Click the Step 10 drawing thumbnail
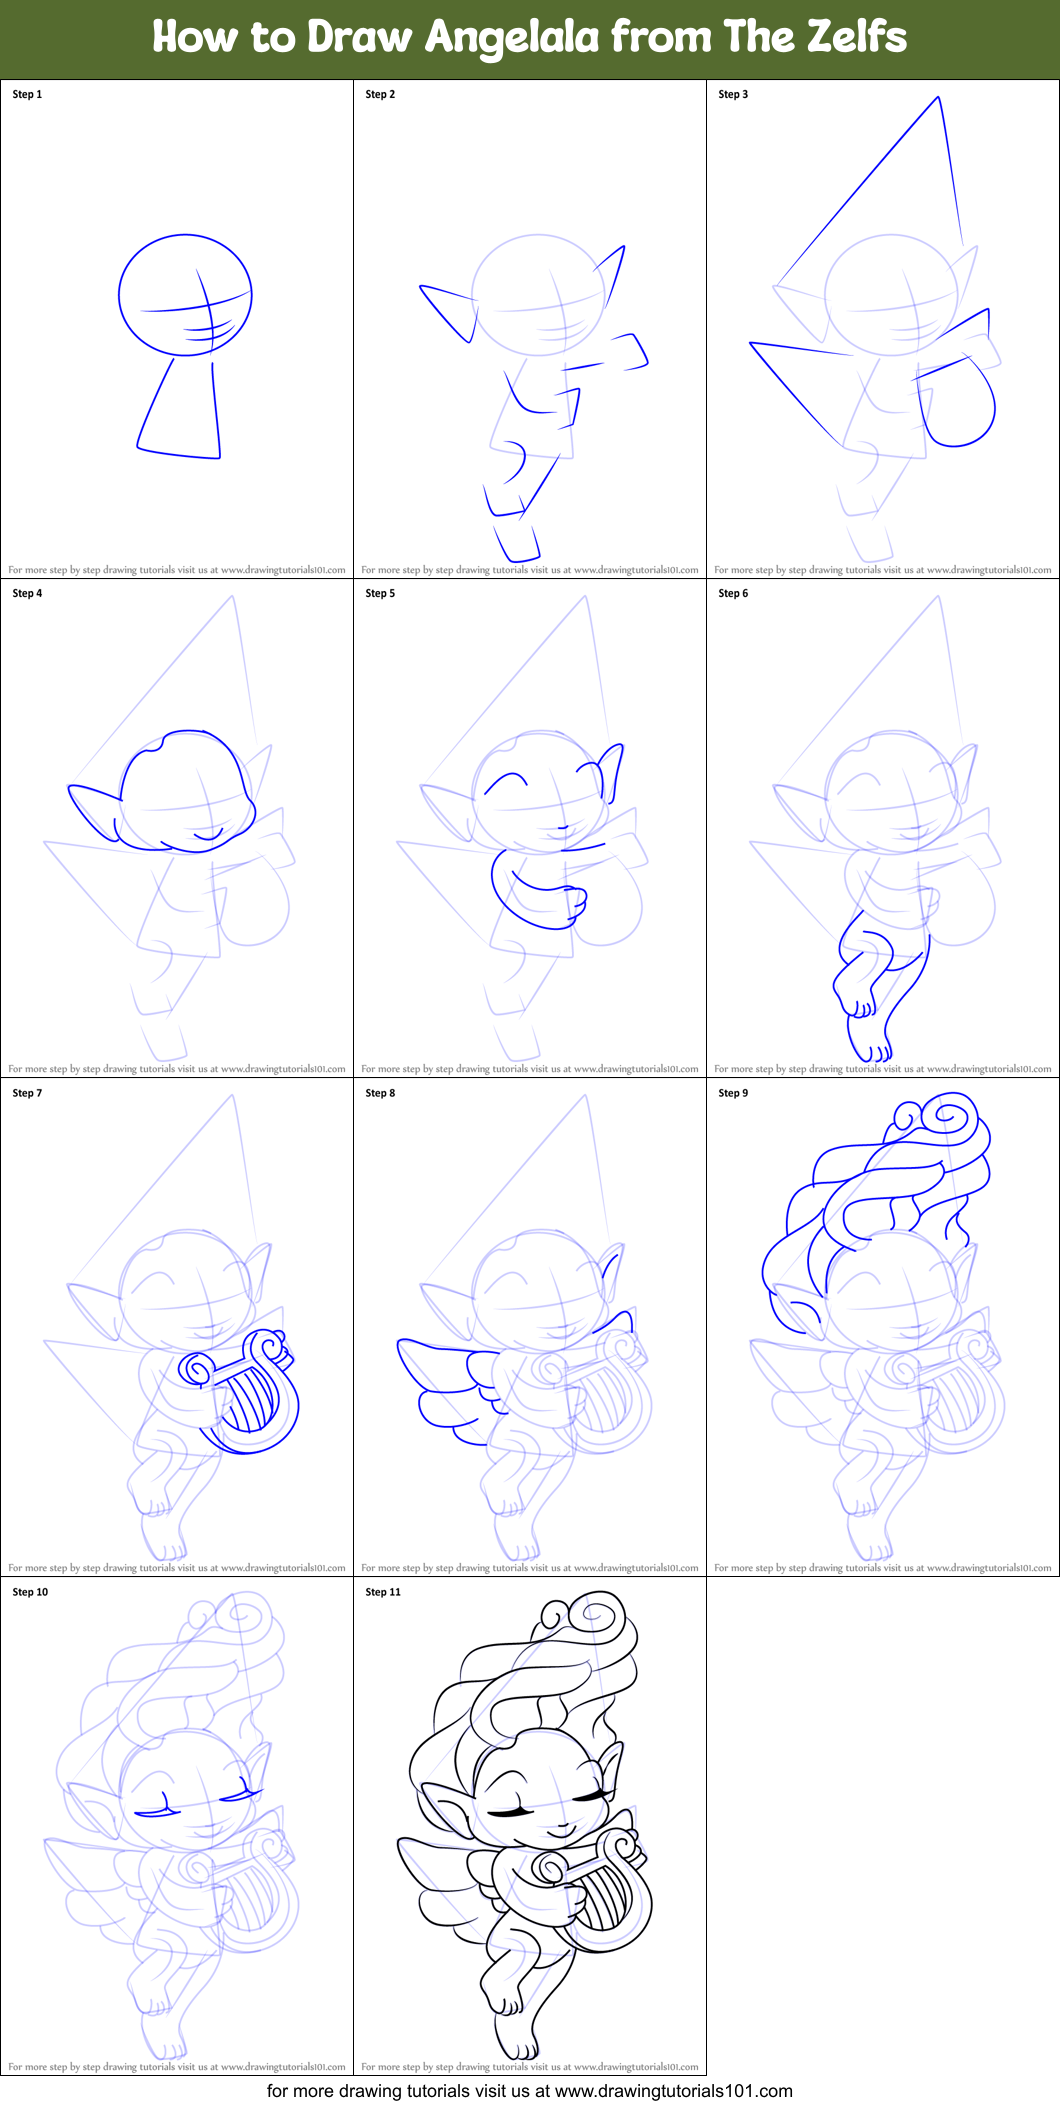The image size is (1060, 2106). coord(177,1826)
